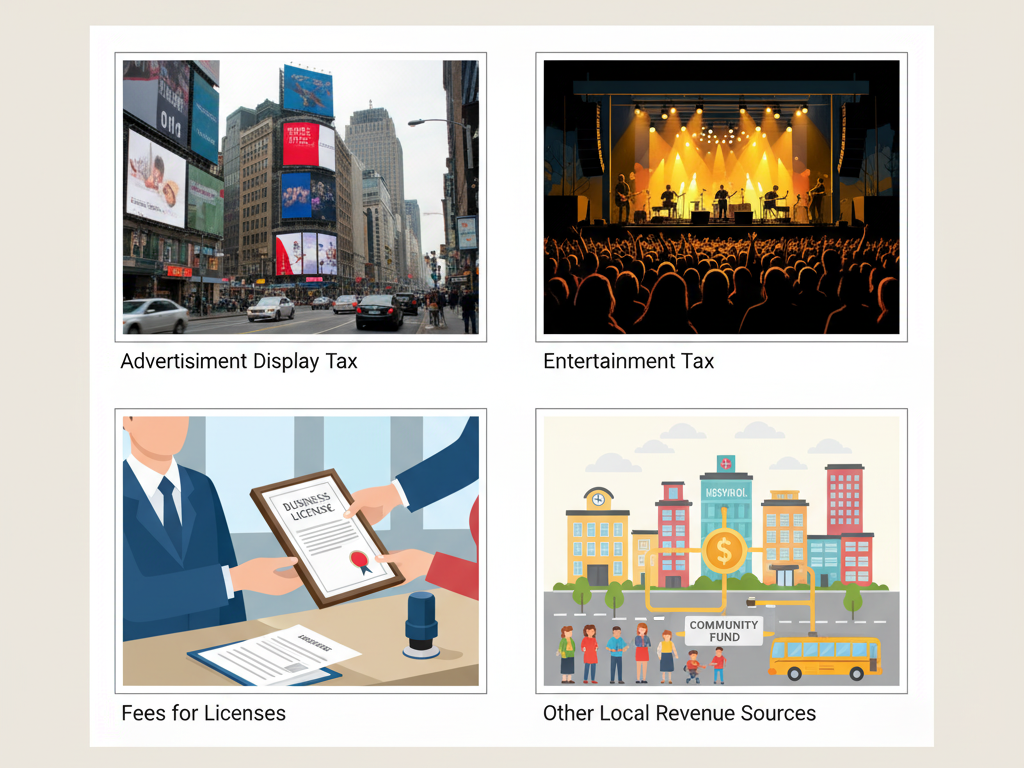Click the clock on the yellow building

pyautogui.click(x=597, y=499)
